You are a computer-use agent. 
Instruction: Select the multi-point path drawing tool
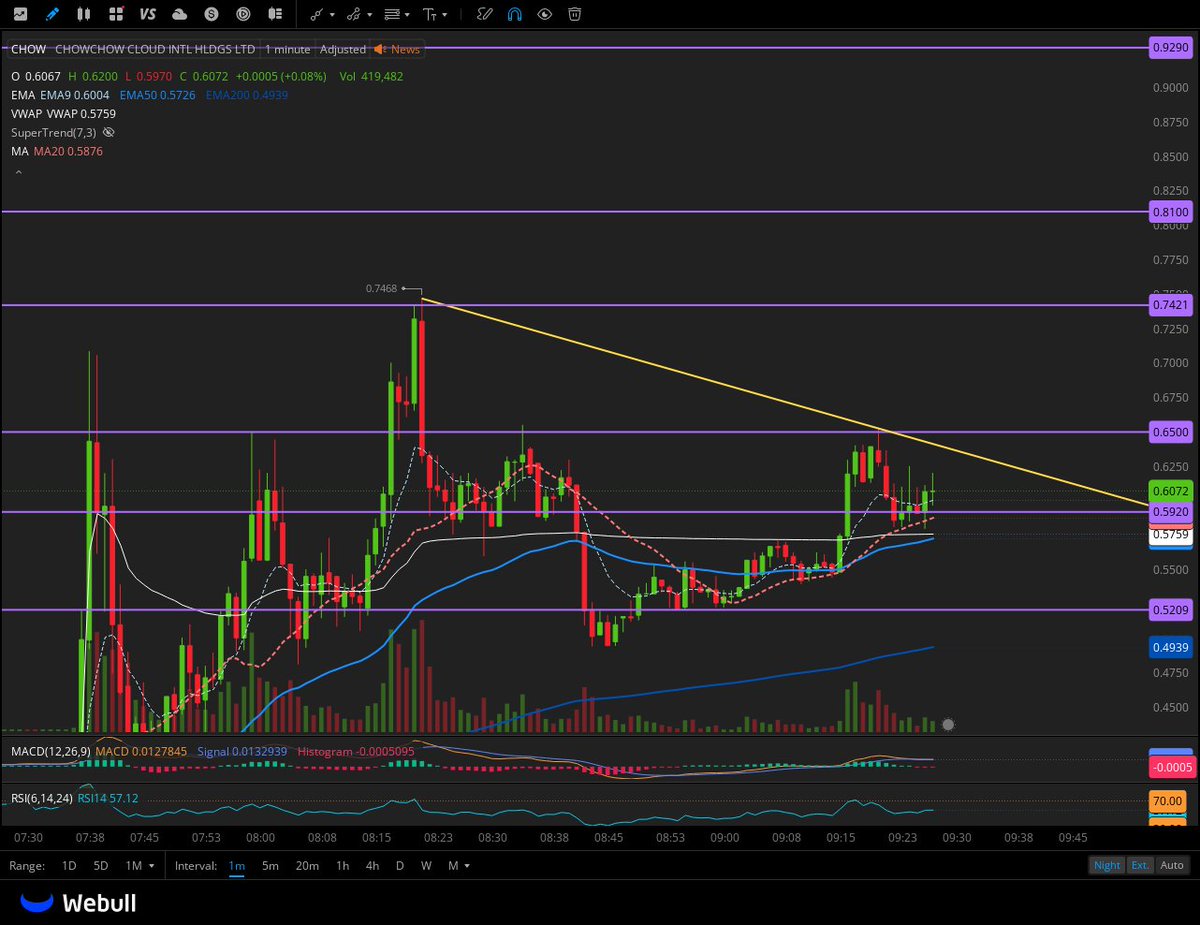tap(354, 14)
